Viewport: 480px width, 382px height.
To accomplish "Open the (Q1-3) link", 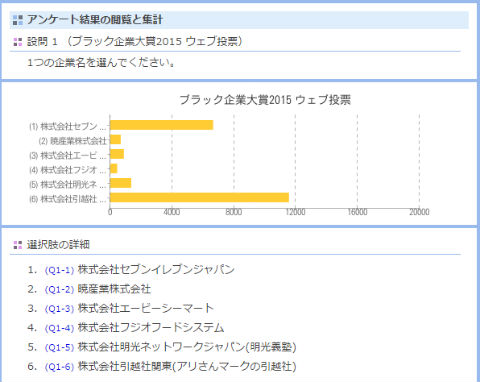I will pos(59,309).
